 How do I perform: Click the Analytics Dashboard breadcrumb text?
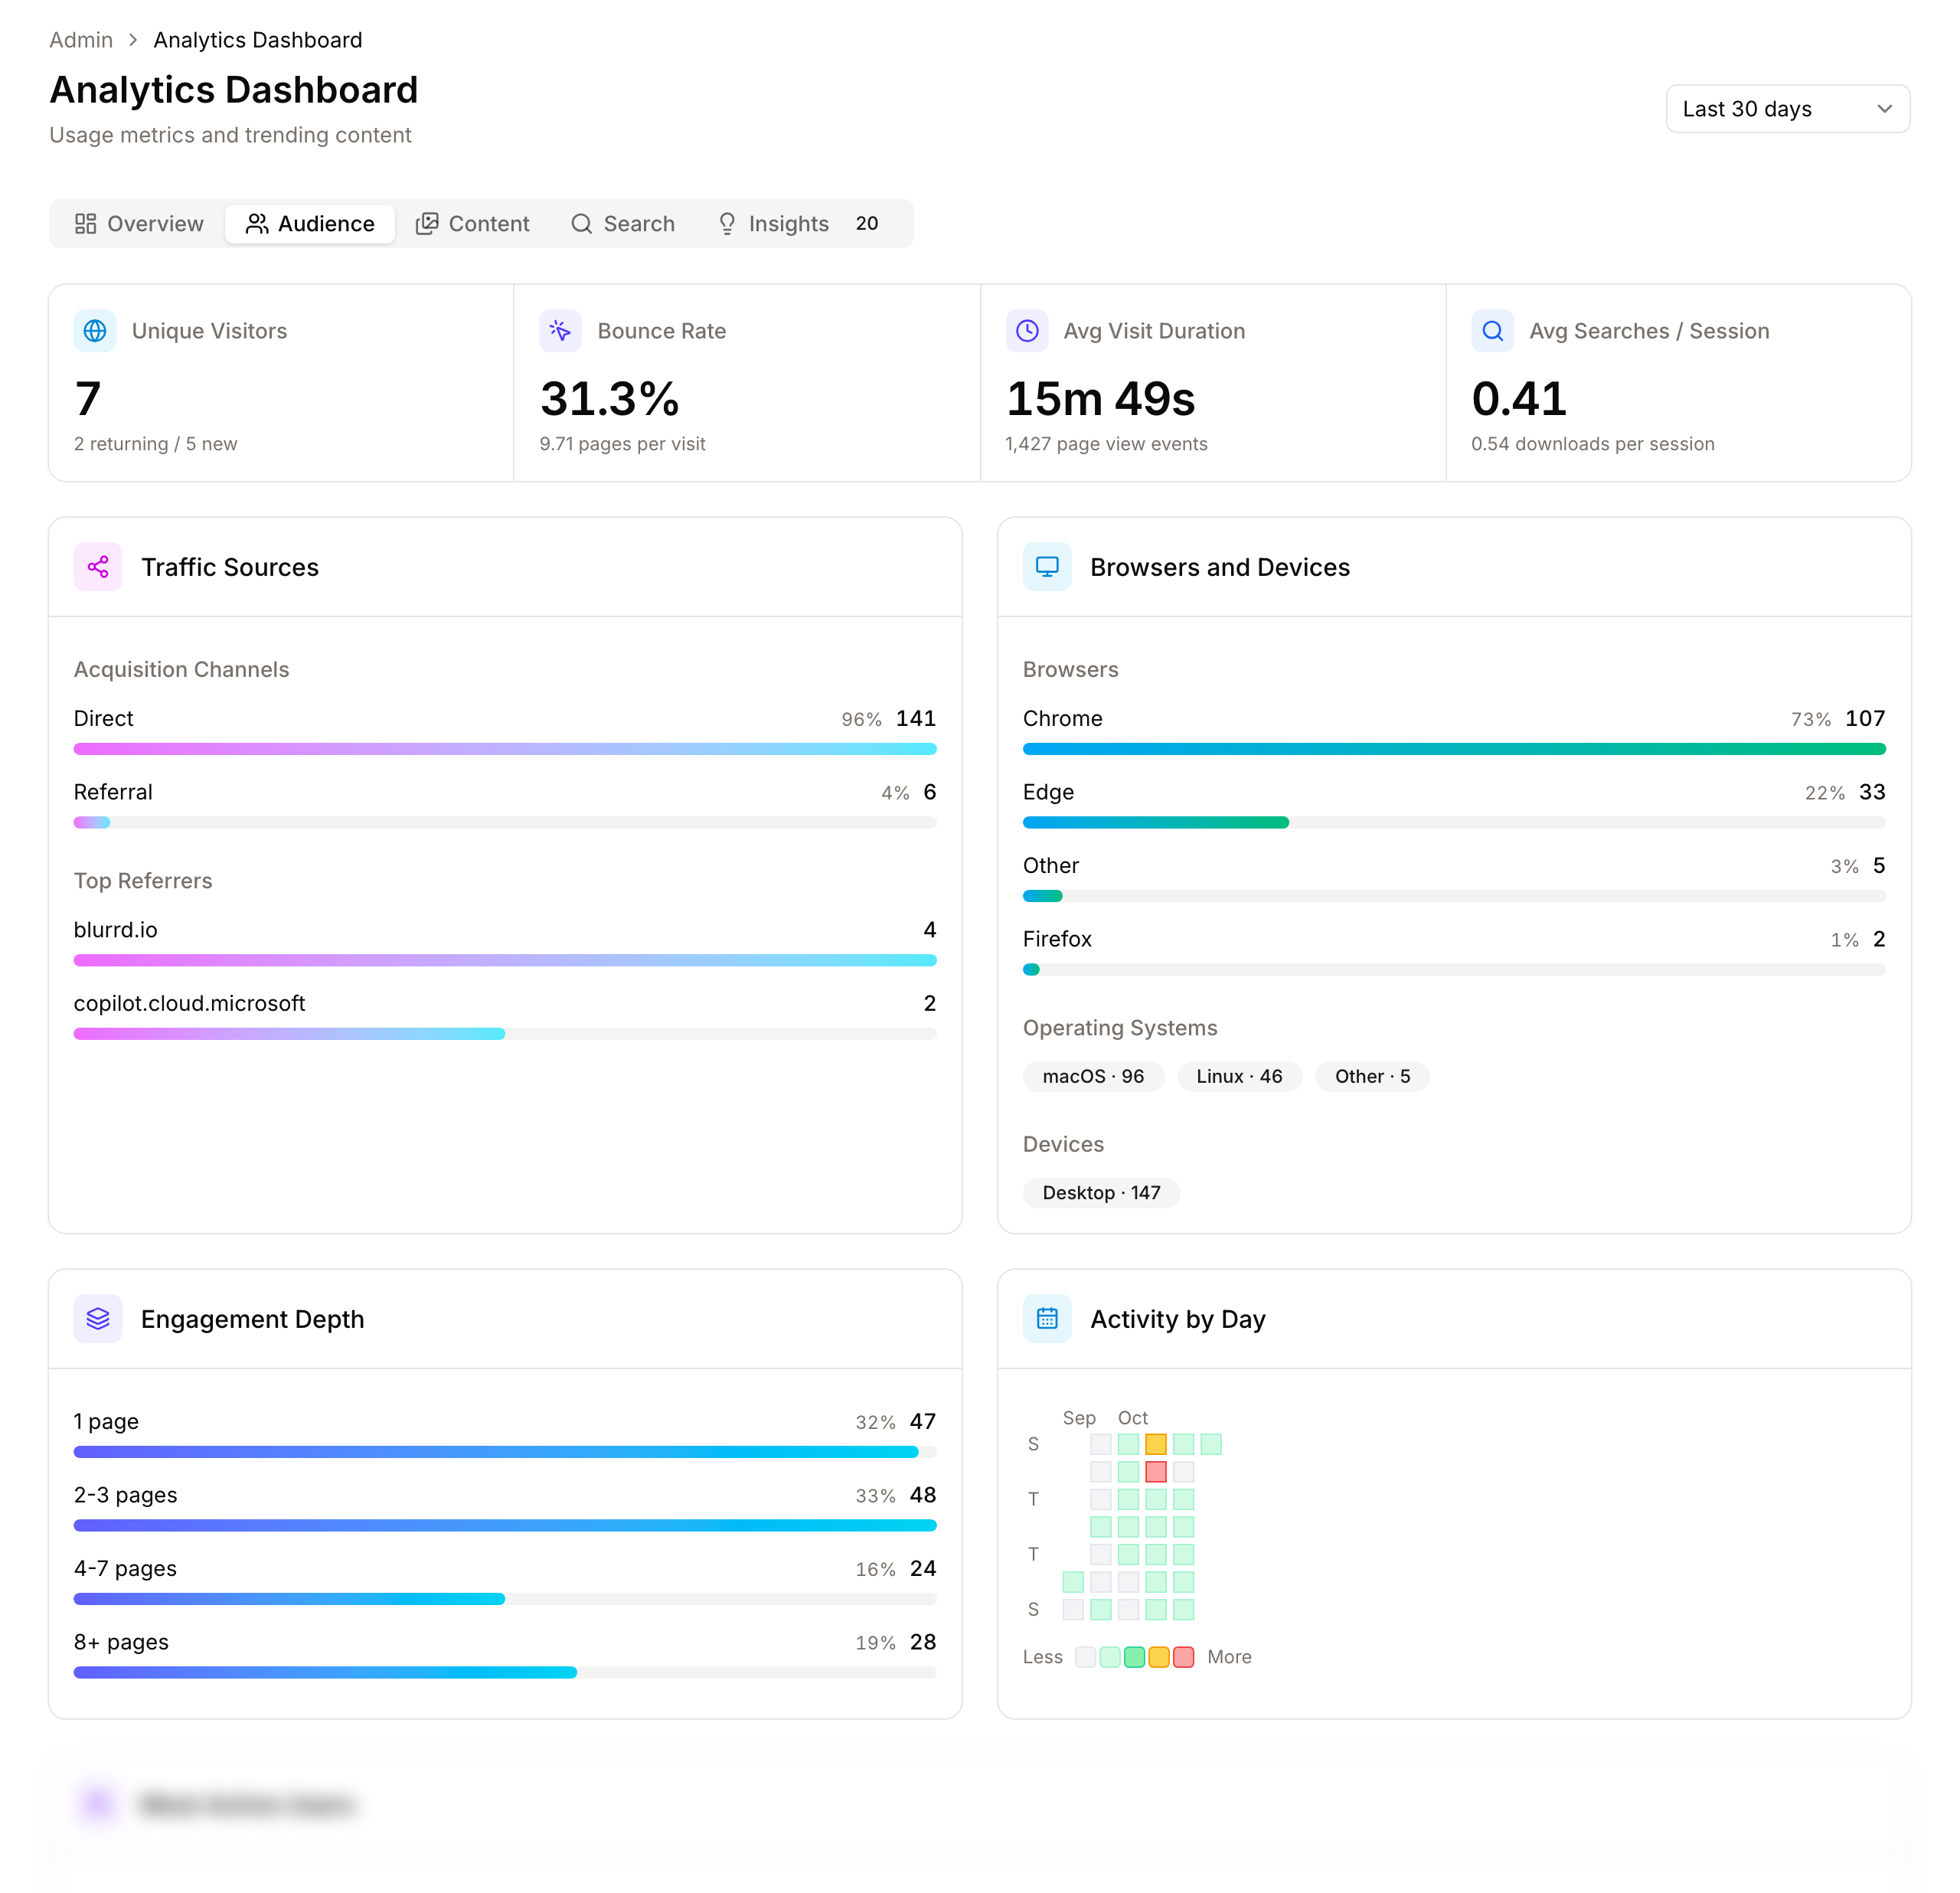coord(258,40)
